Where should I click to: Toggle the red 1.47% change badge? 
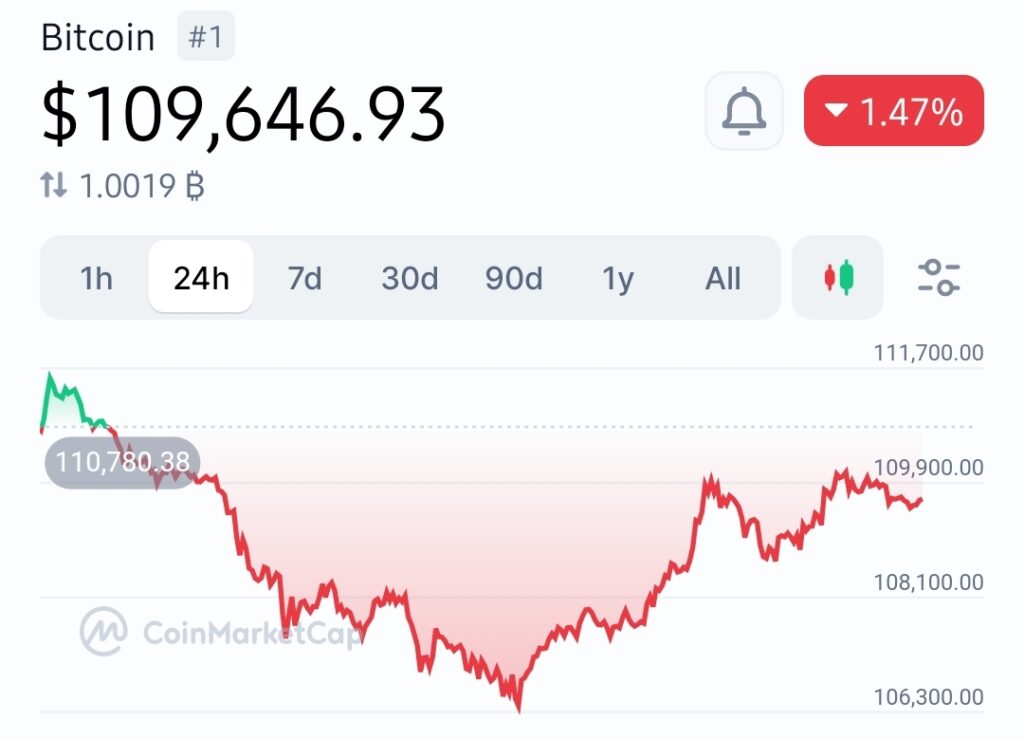point(894,111)
